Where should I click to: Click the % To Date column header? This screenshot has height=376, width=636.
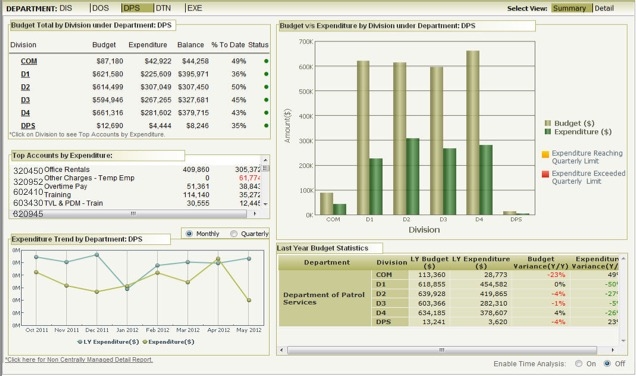point(228,45)
